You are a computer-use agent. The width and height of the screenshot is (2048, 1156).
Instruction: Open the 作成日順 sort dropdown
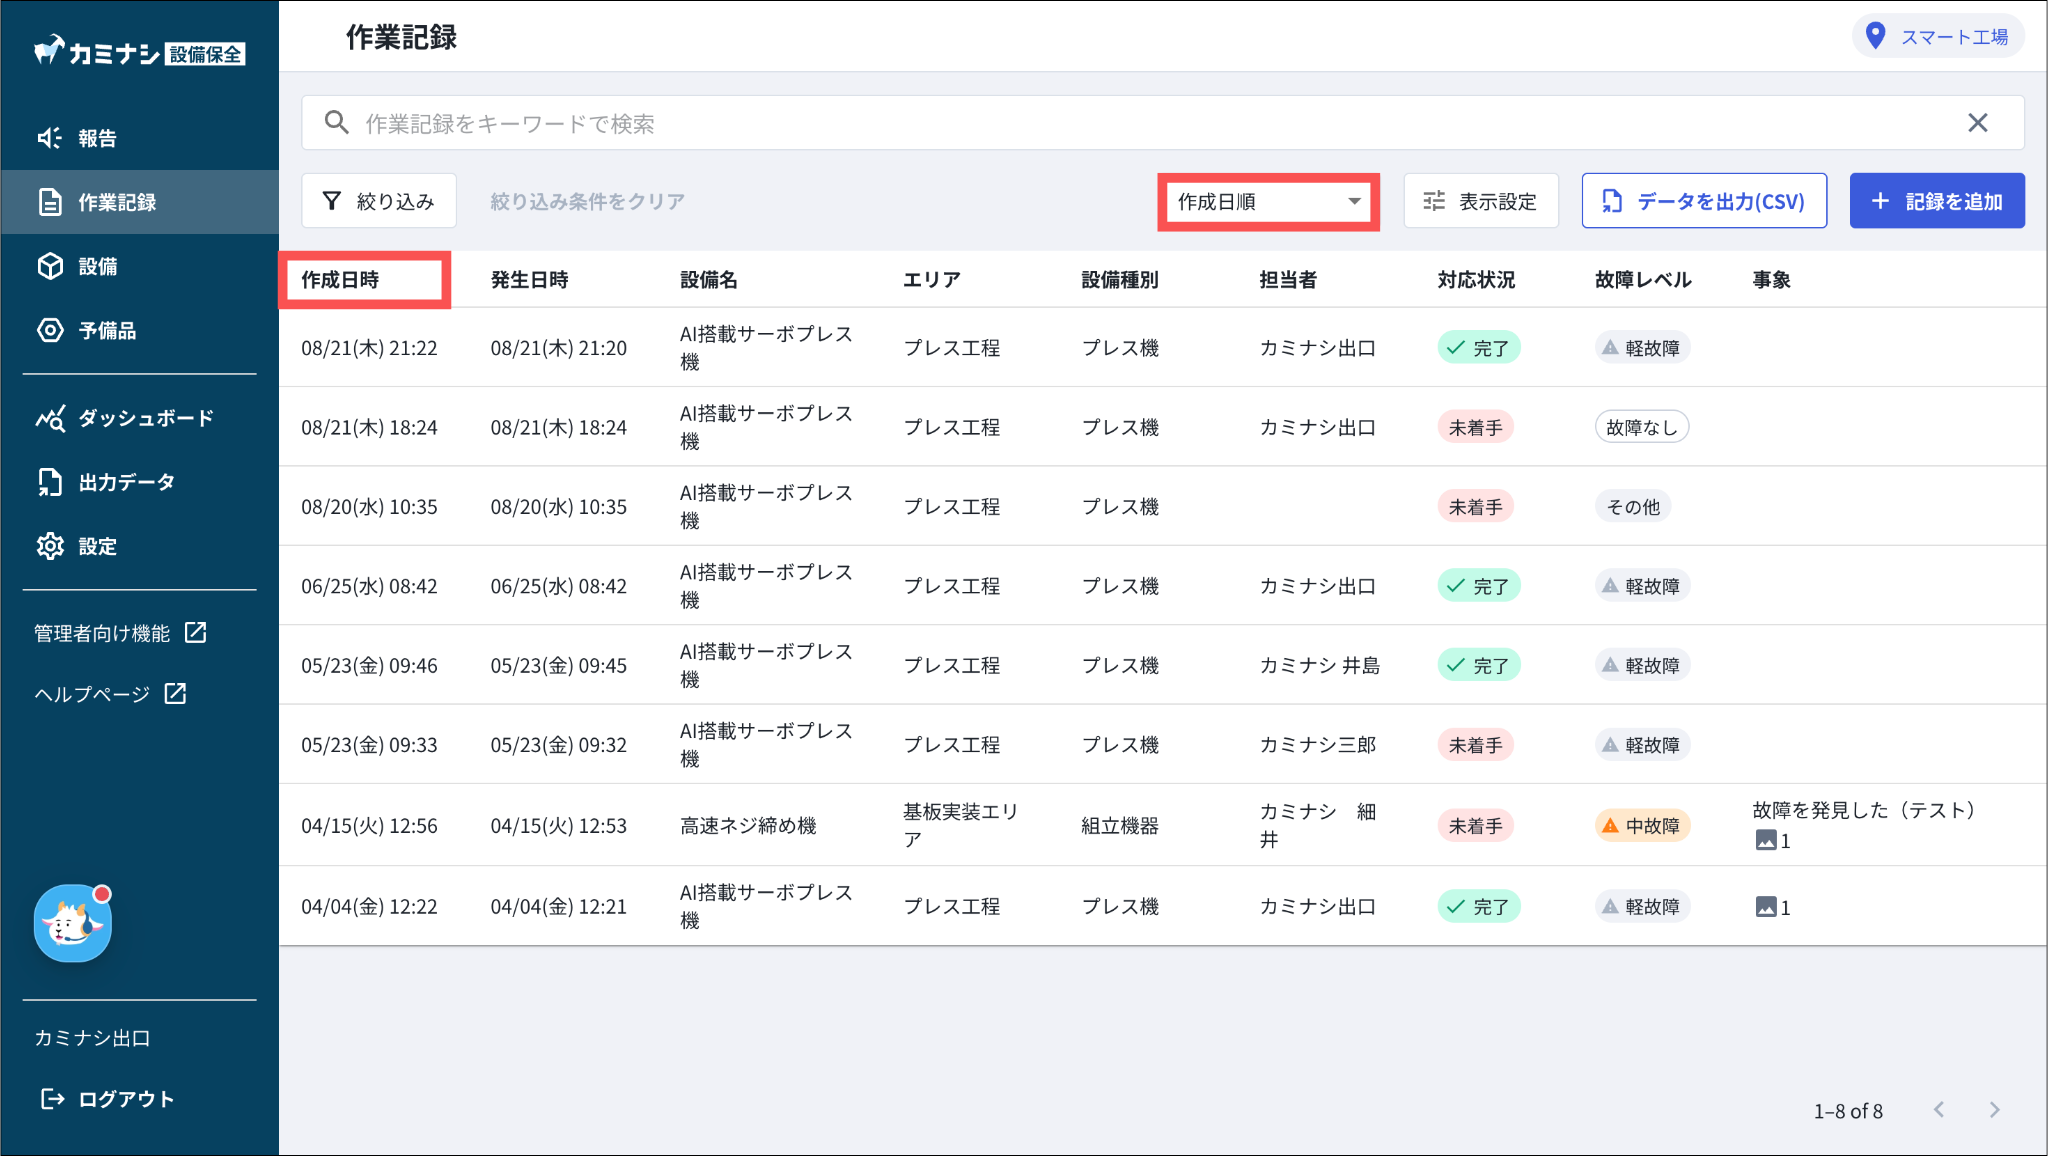click(1268, 202)
